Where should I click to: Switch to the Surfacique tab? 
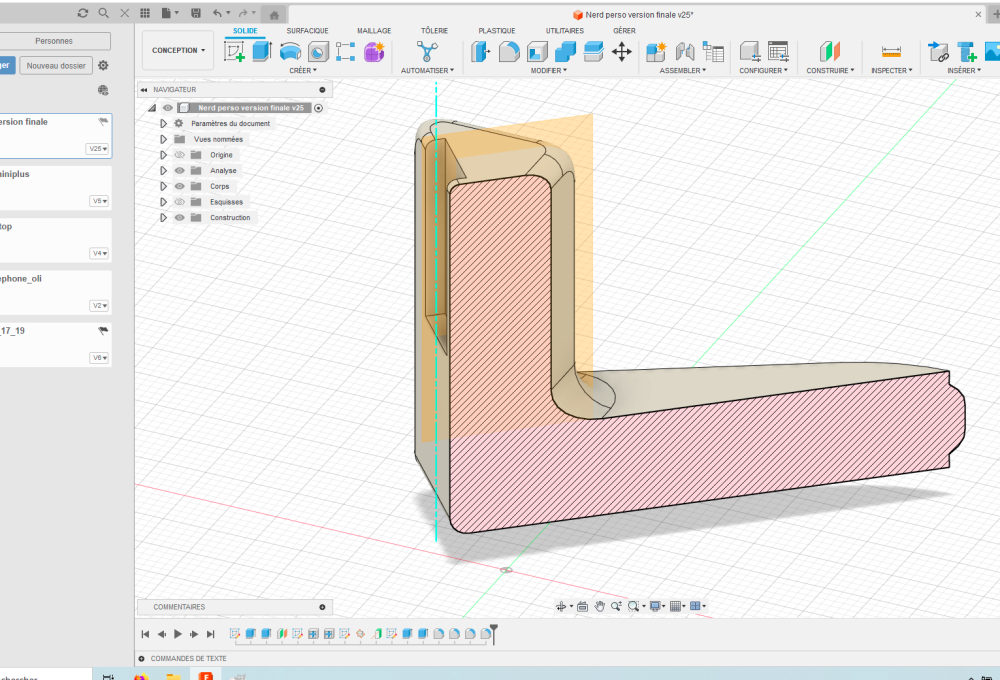click(x=307, y=31)
